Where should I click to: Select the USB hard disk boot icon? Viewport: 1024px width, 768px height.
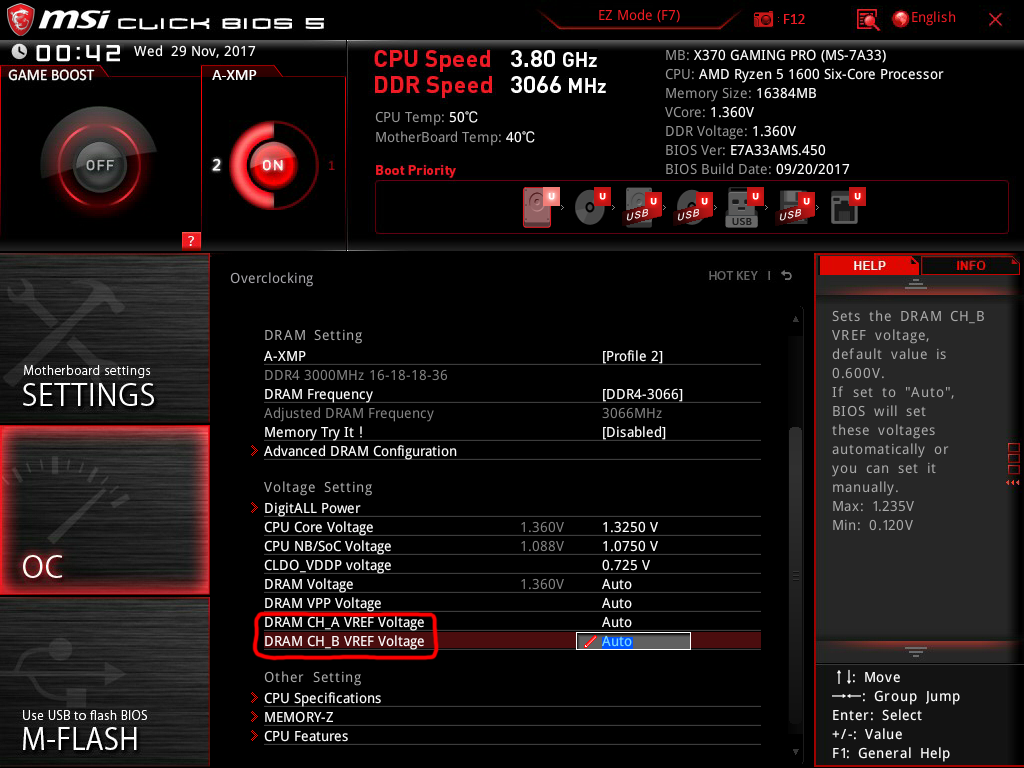(641, 208)
